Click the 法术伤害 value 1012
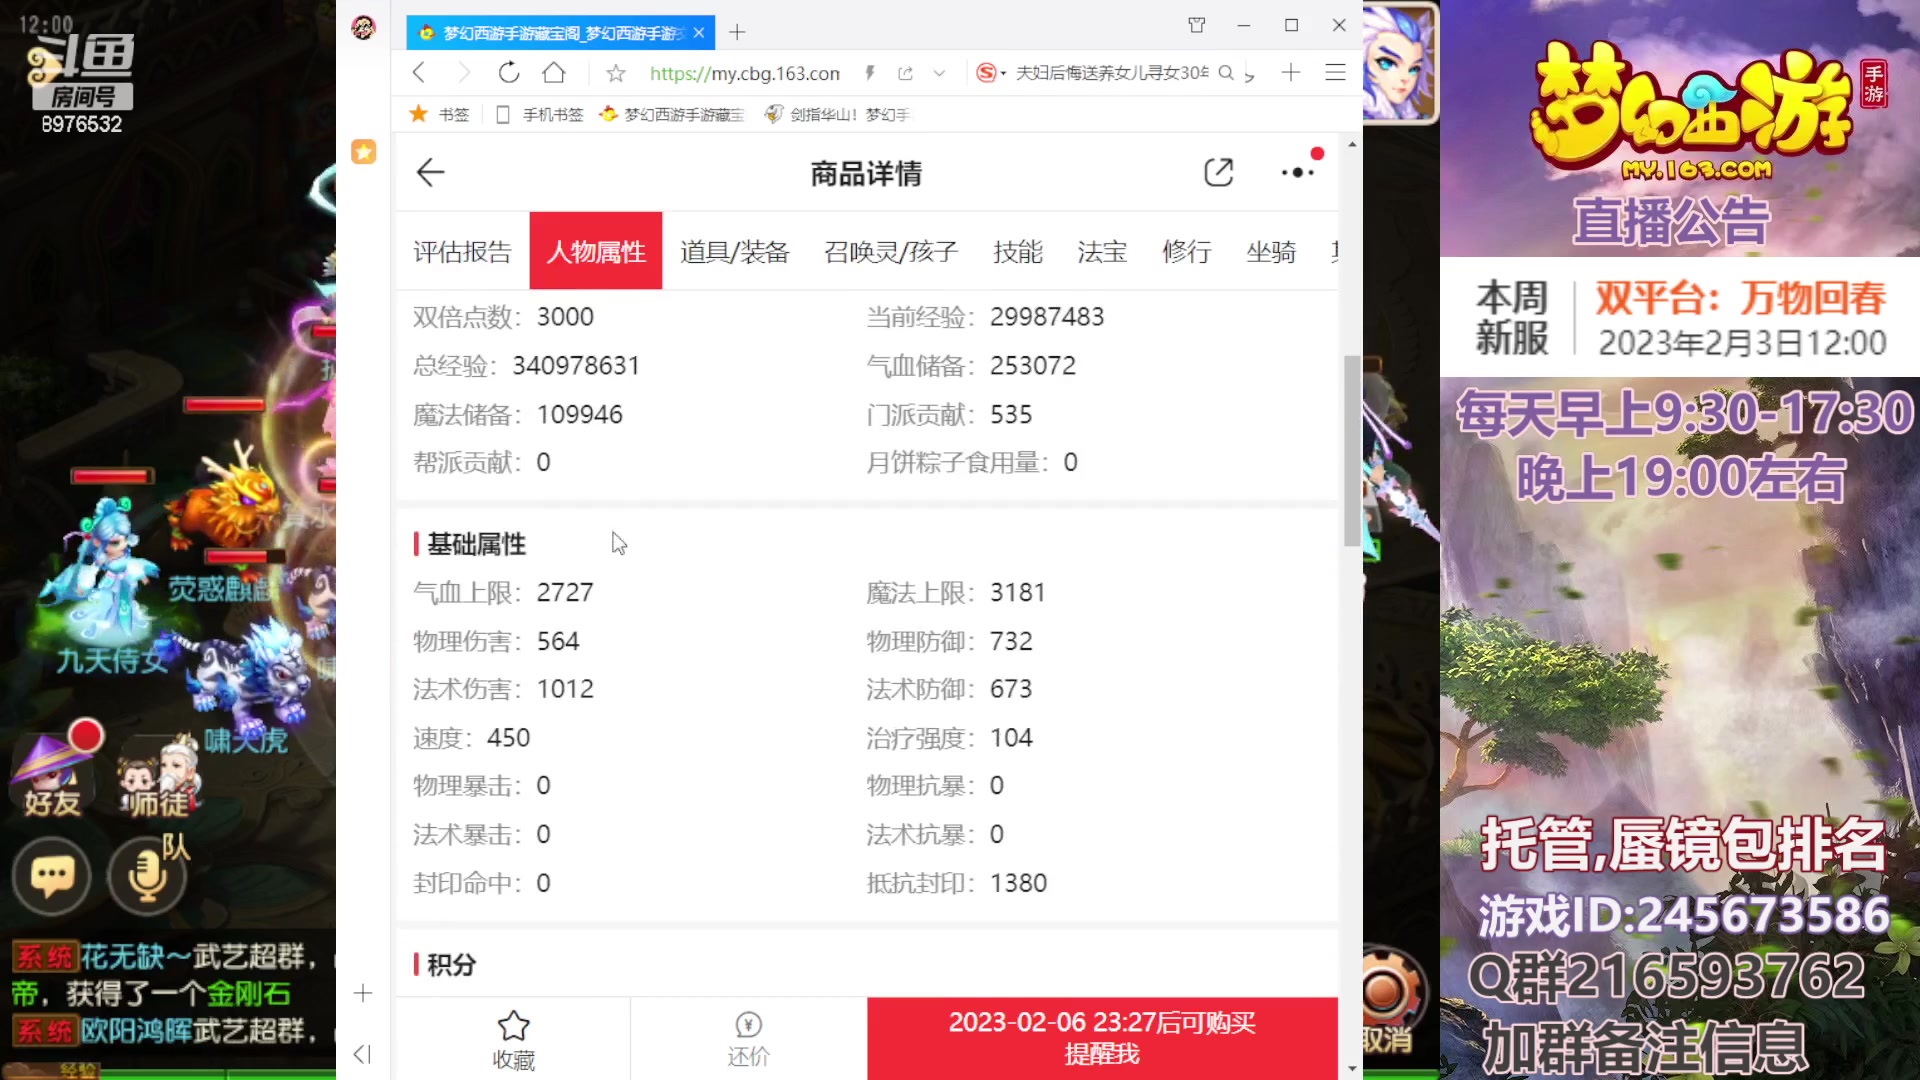The width and height of the screenshot is (1920, 1080). pos(565,689)
